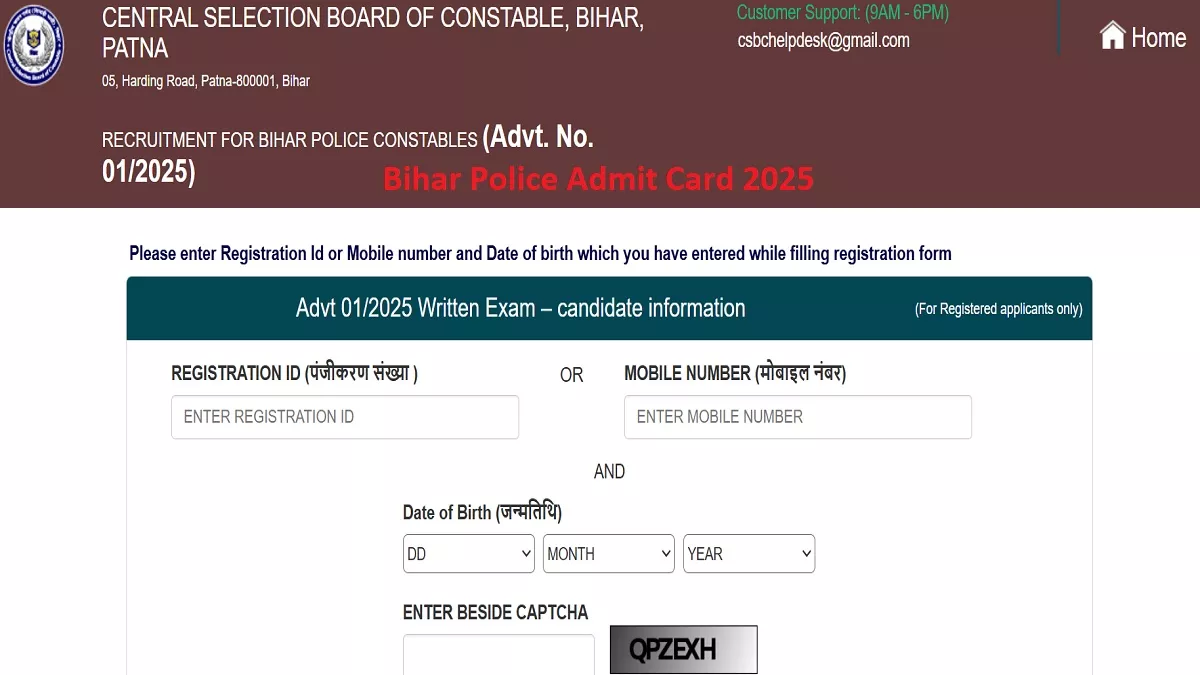Click the csbchelpdesk@gmail.com email address
Screen dimensions: 1200x675
tap(823, 40)
